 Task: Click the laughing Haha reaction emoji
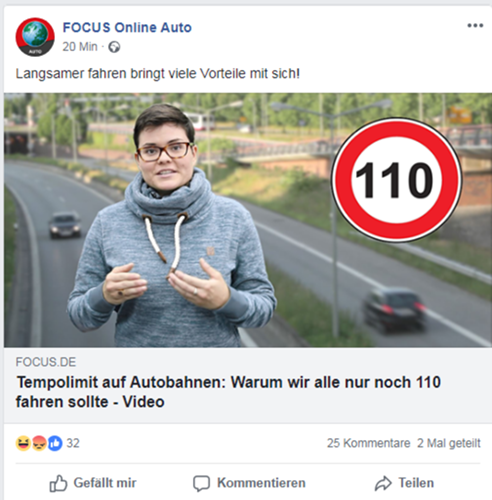(23, 443)
